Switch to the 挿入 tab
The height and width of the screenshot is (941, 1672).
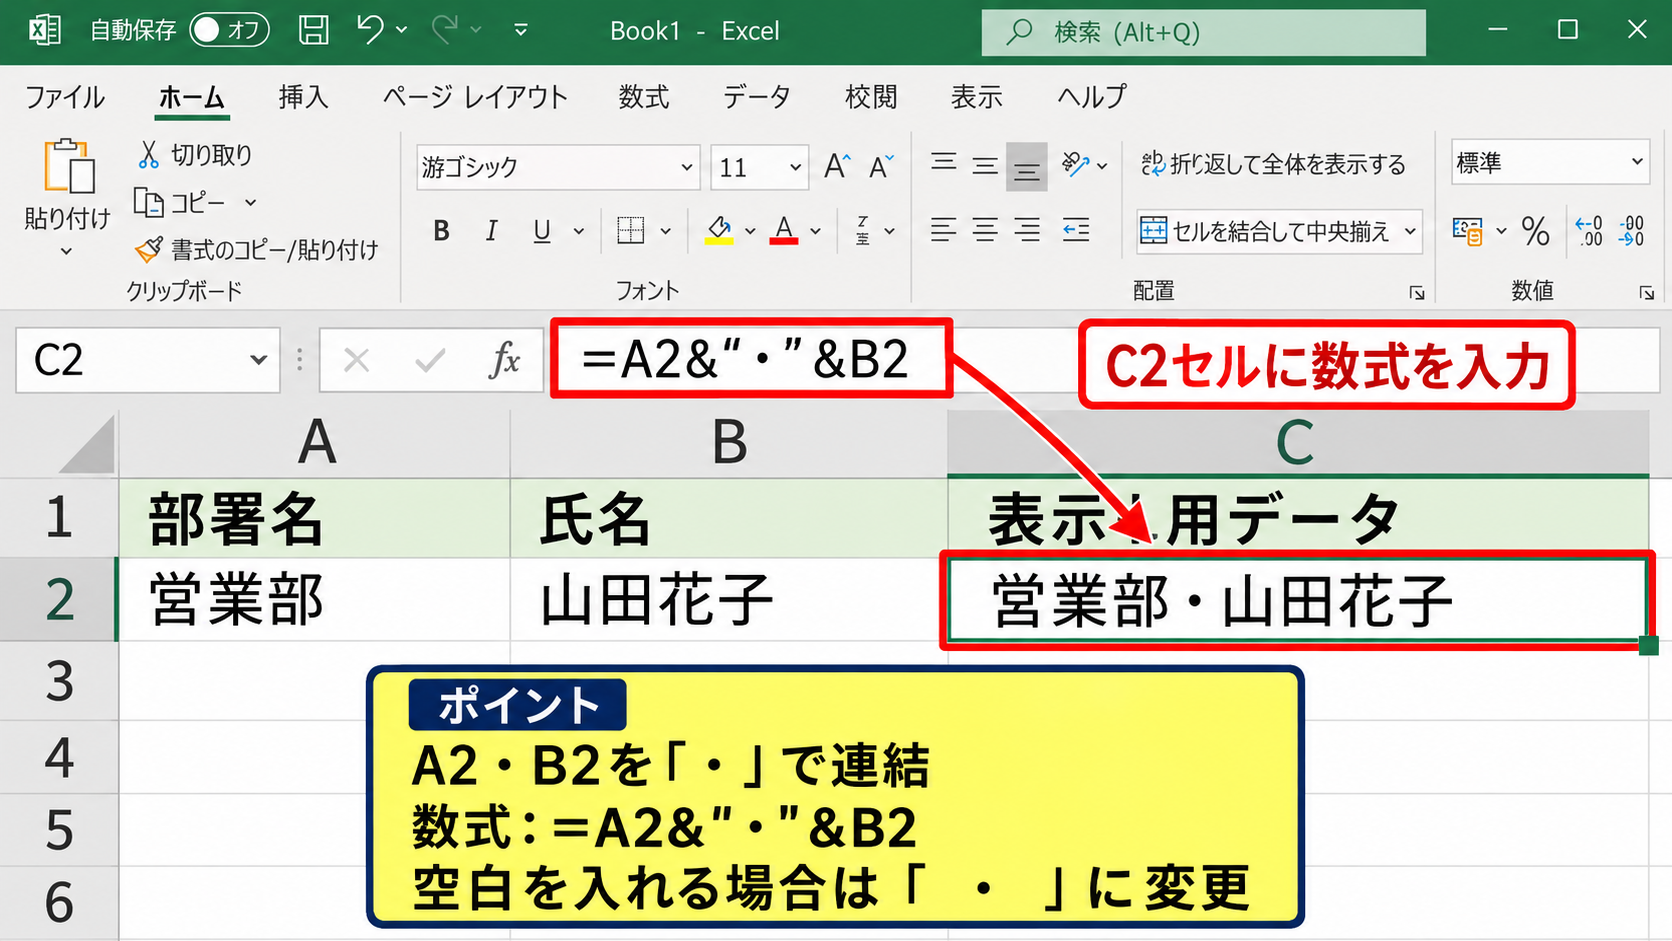pos(304,97)
